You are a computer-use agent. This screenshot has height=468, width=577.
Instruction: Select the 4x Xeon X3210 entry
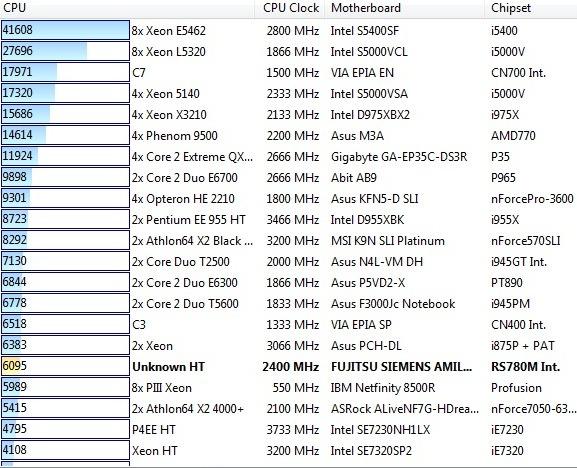[x=169, y=114]
